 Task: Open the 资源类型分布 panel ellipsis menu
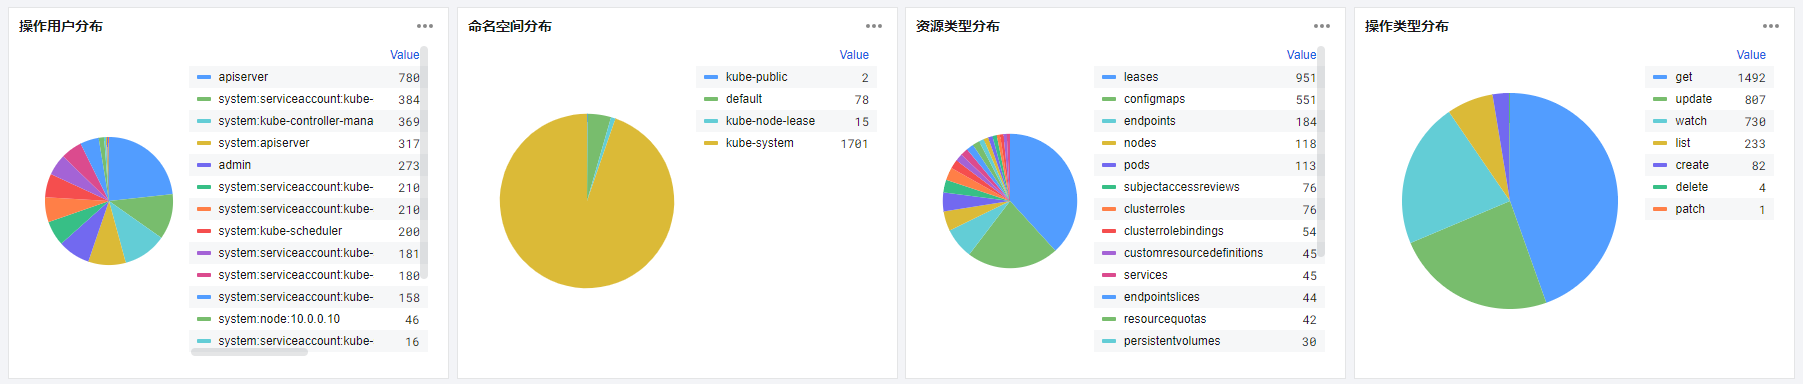1322,26
